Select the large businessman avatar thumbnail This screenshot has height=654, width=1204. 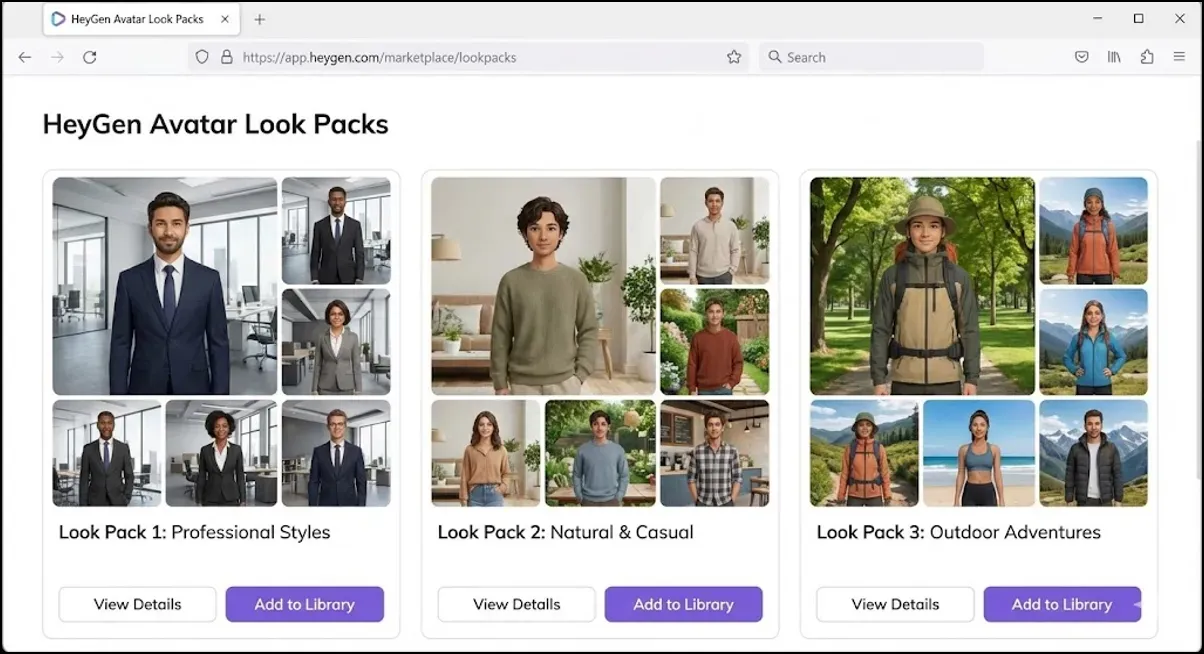(162, 285)
